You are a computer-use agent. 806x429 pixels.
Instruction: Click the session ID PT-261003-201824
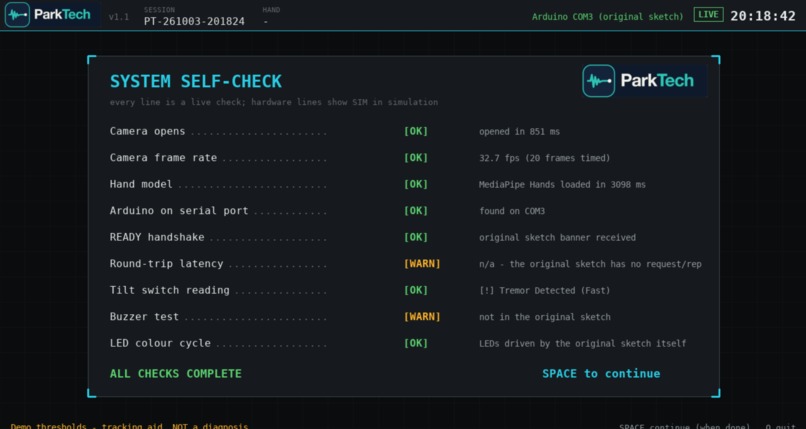coord(194,22)
